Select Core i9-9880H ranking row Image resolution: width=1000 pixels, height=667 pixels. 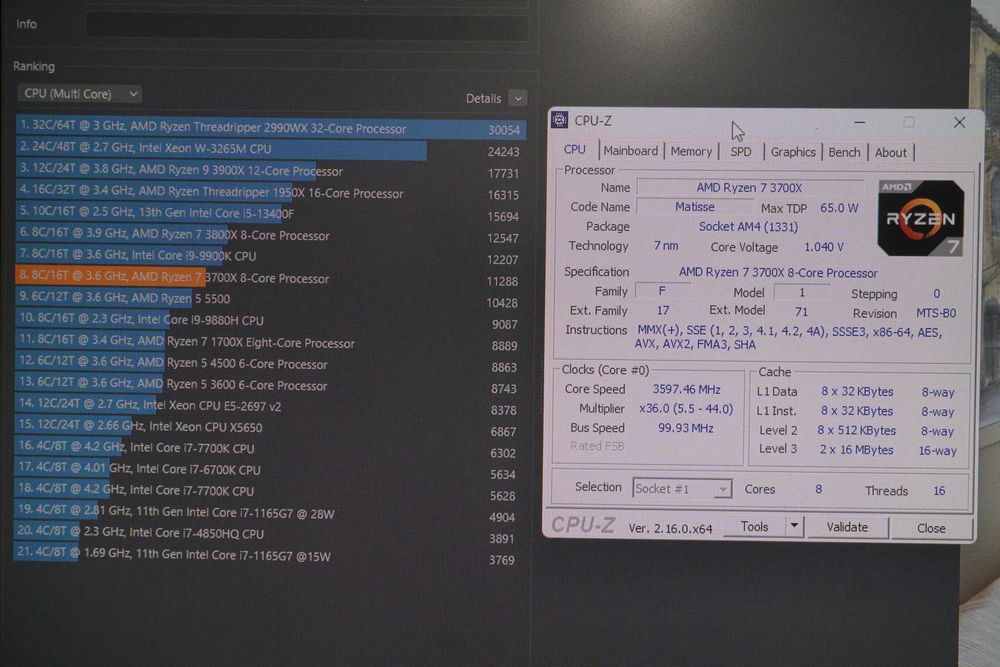tap(270, 320)
